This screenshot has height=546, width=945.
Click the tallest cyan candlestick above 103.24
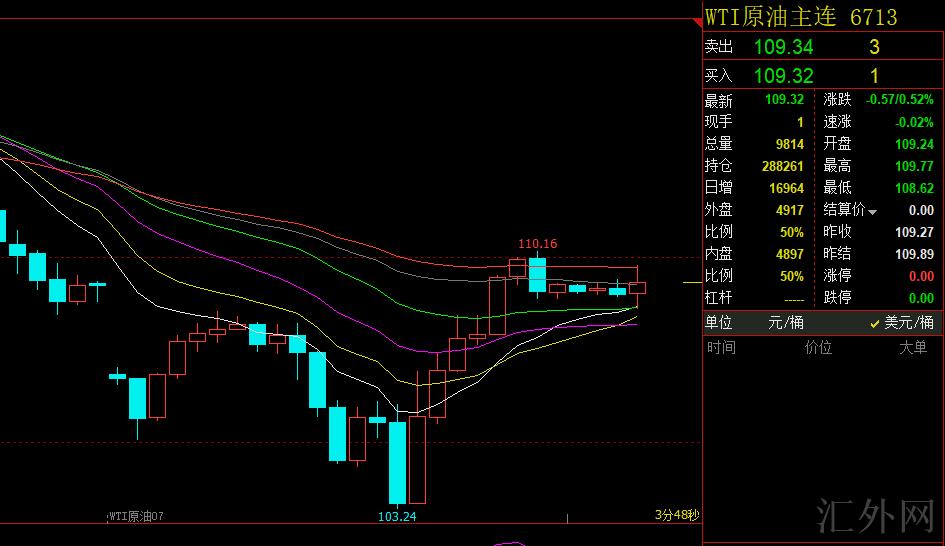coord(398,462)
